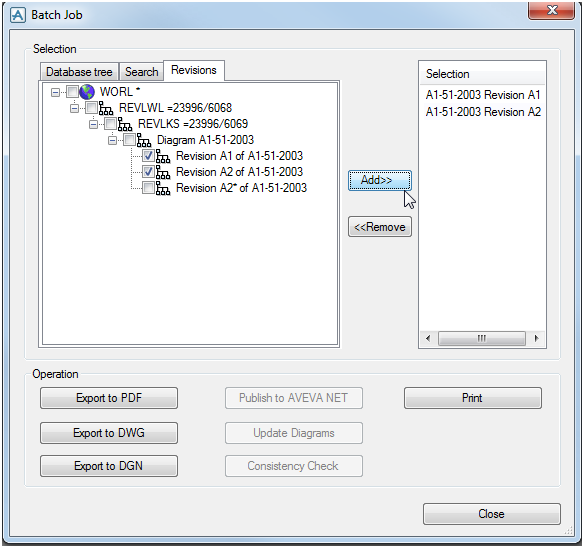Click the <<Remove button
The image size is (584, 547).
pos(380,227)
